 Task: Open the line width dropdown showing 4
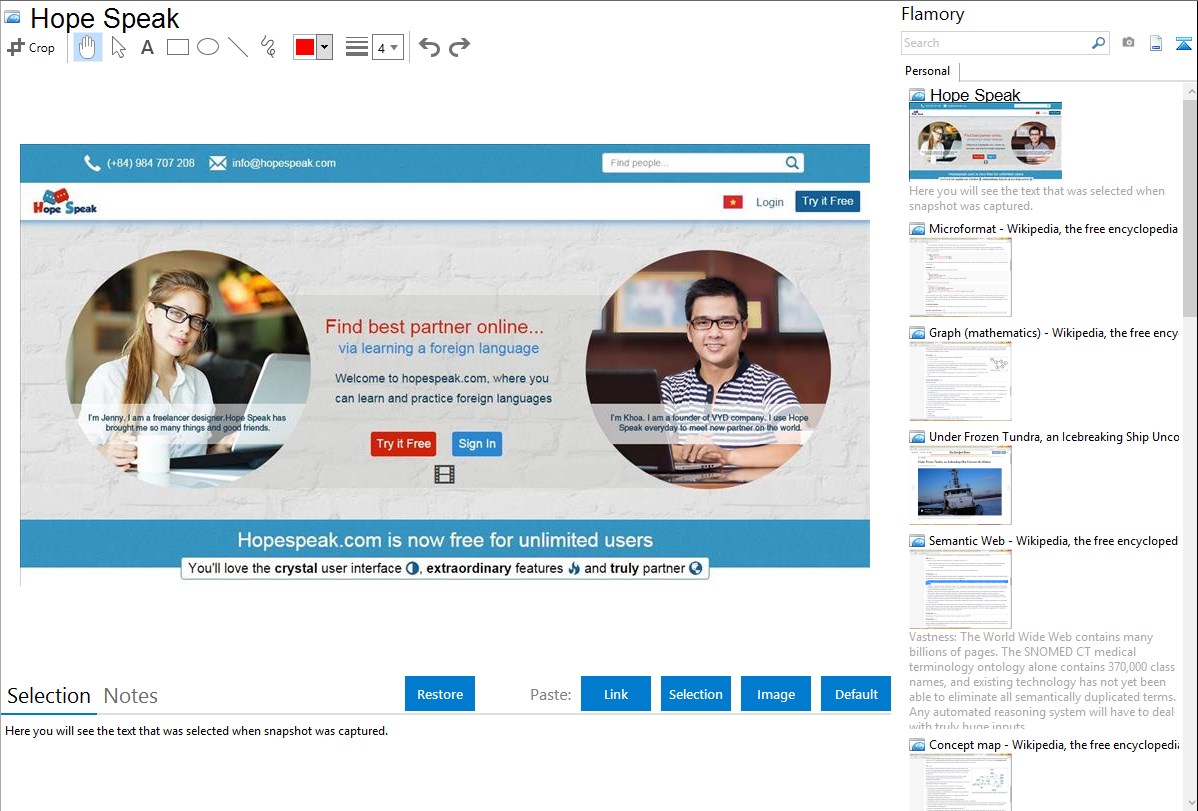[387, 47]
